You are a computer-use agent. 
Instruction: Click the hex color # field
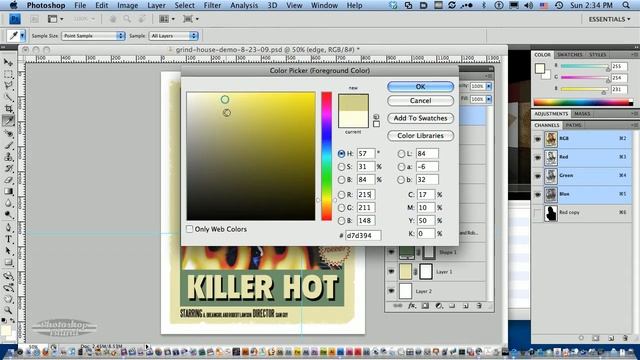coord(363,236)
